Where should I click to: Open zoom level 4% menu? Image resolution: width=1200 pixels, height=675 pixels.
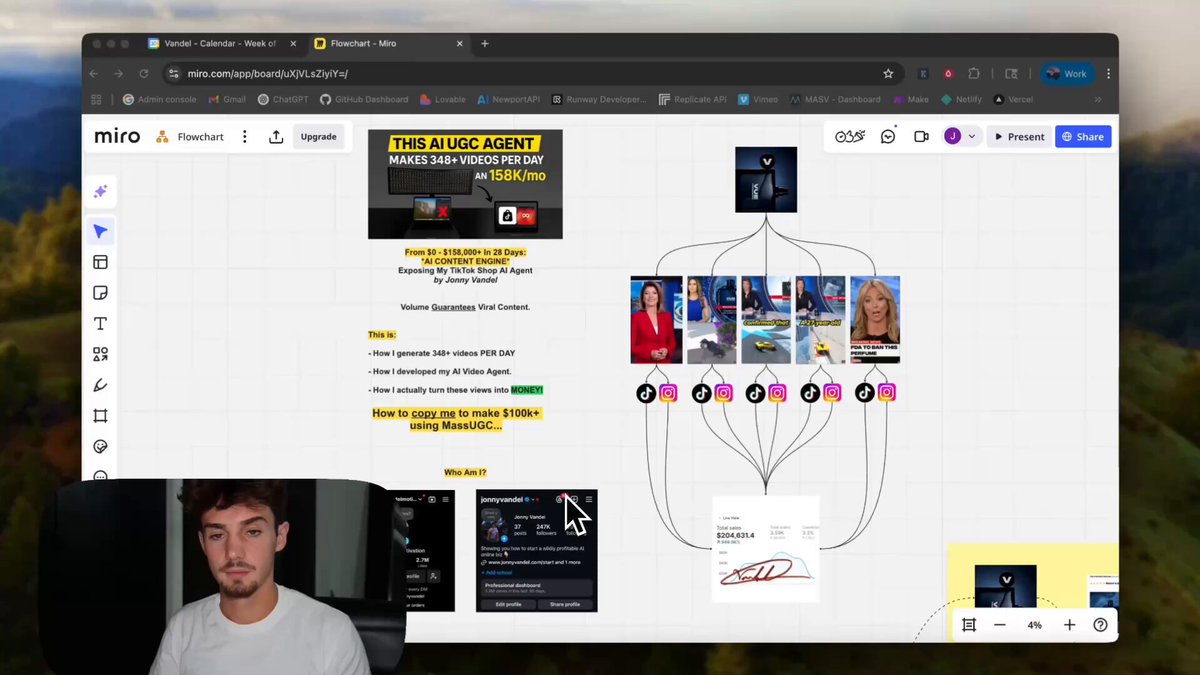[1034, 625]
